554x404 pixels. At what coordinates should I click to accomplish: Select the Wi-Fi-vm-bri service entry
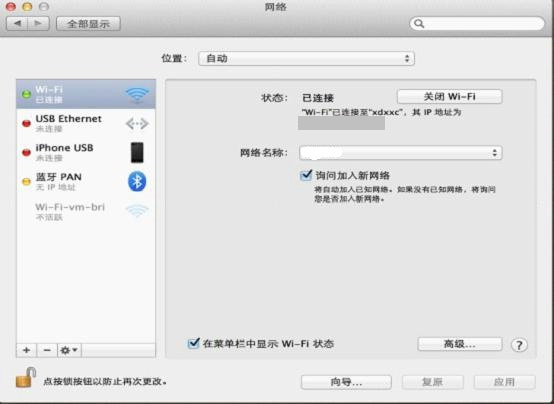point(86,211)
